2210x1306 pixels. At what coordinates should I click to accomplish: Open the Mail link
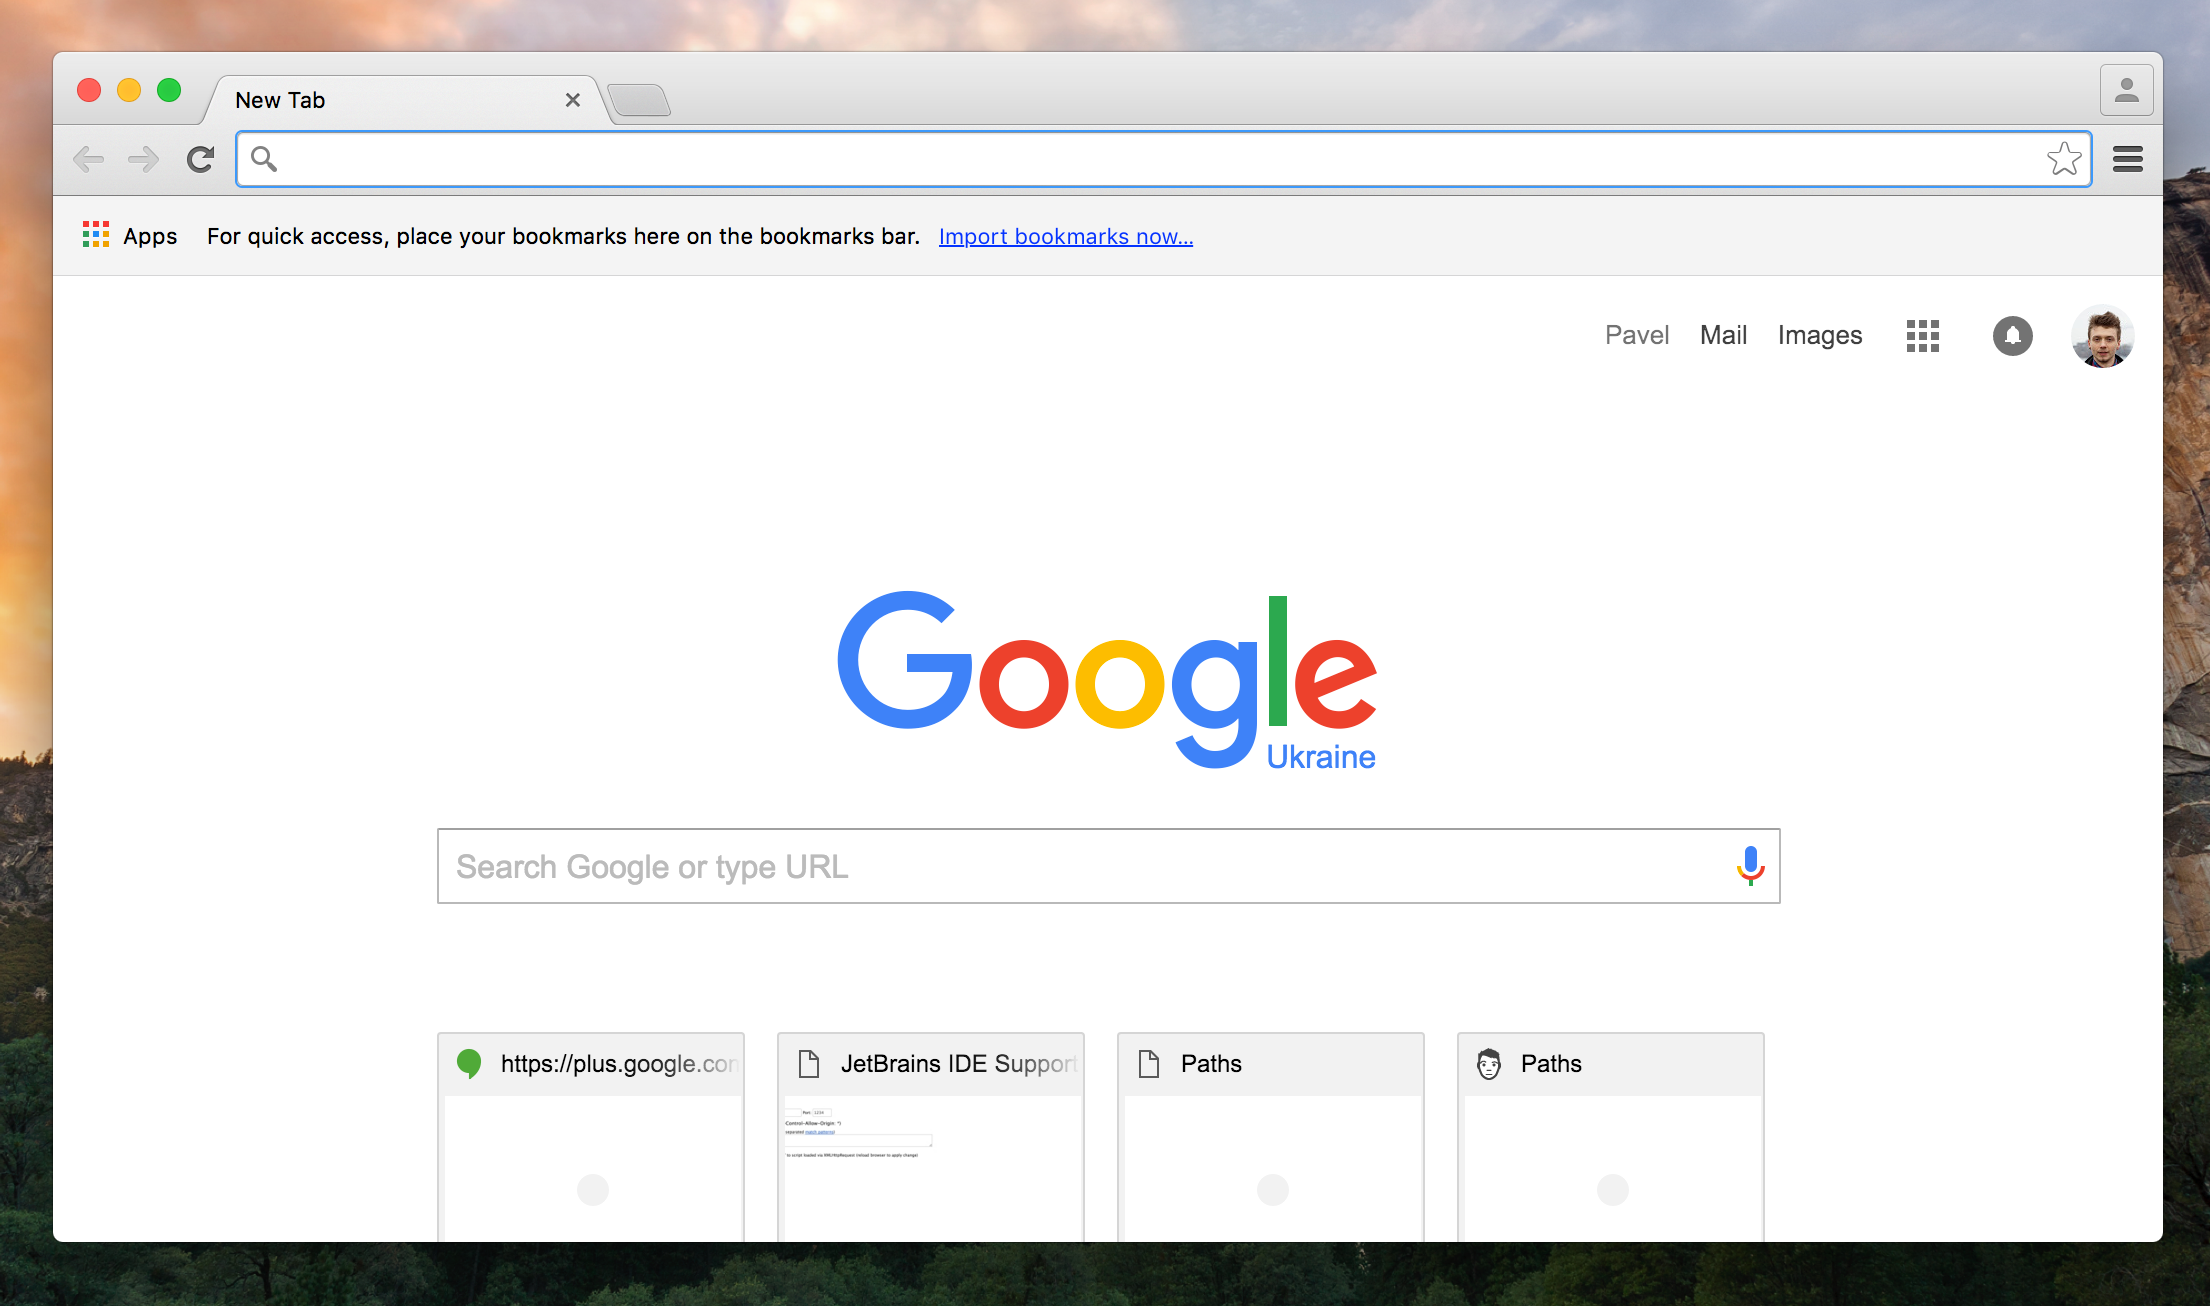coord(1724,335)
